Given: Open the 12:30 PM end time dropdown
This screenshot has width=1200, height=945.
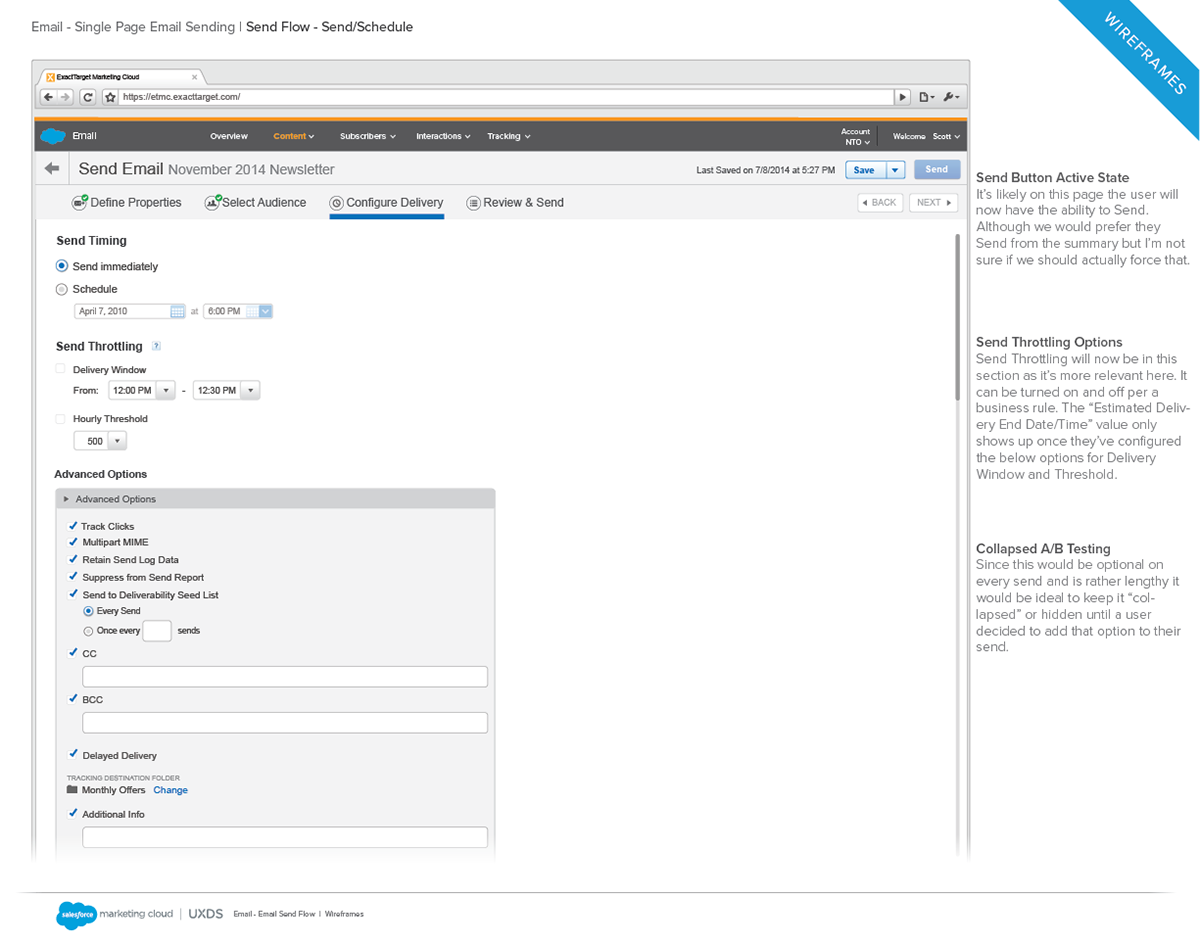Looking at the screenshot, I should 251,390.
